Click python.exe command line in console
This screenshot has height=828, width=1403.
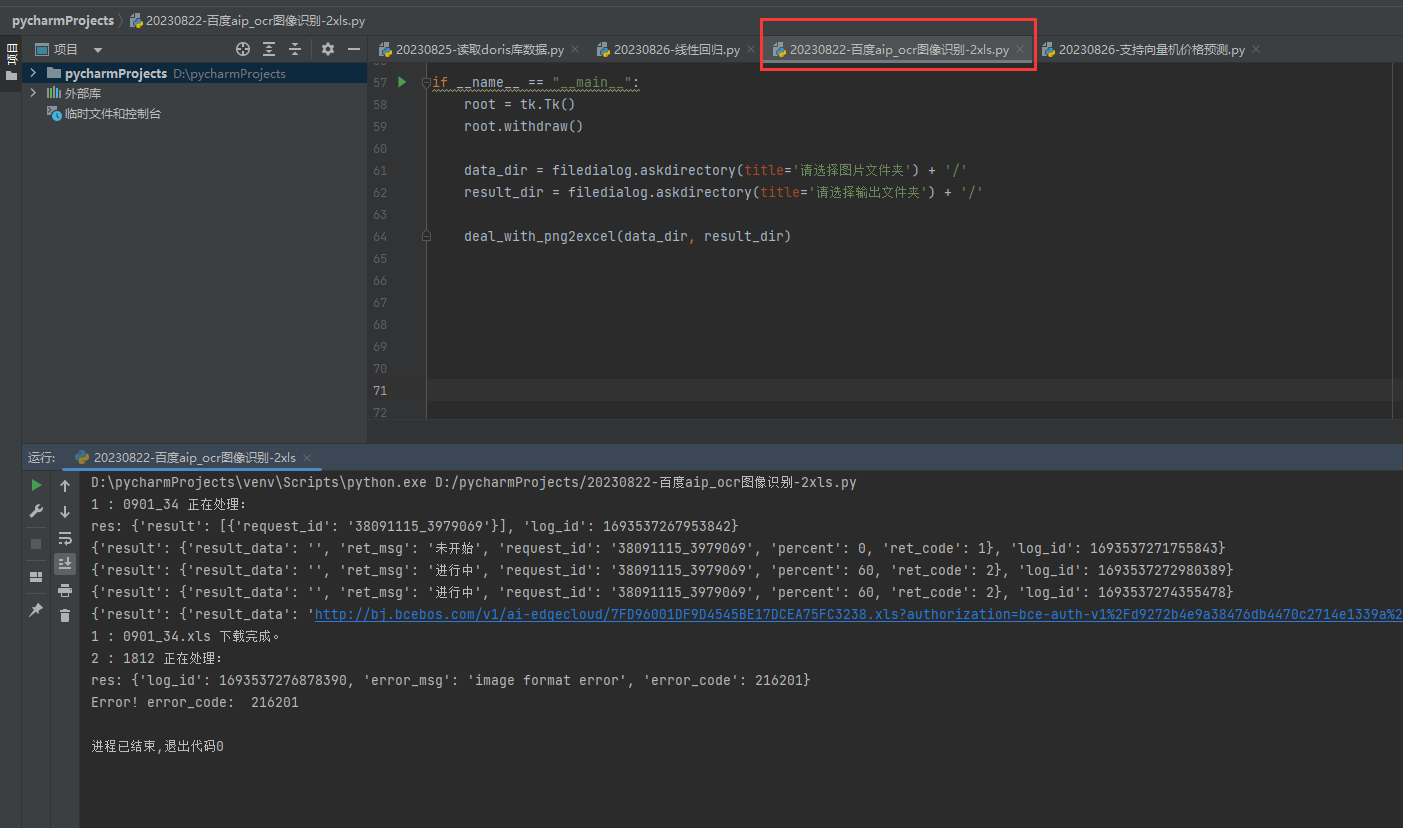coord(474,482)
